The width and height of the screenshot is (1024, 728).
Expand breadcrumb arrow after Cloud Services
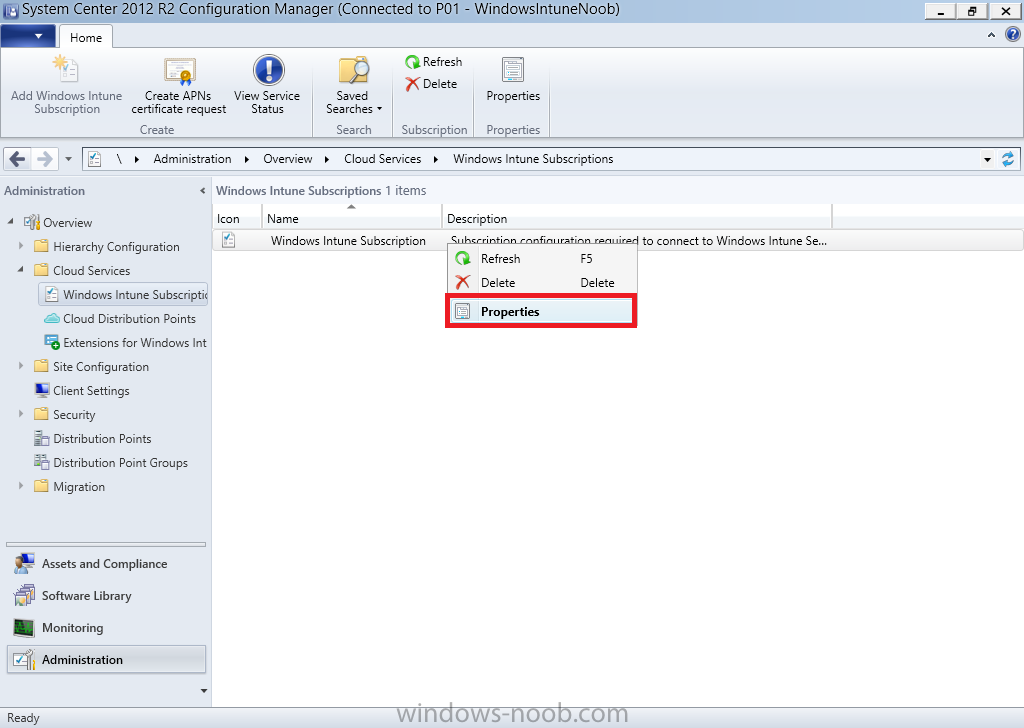436,159
